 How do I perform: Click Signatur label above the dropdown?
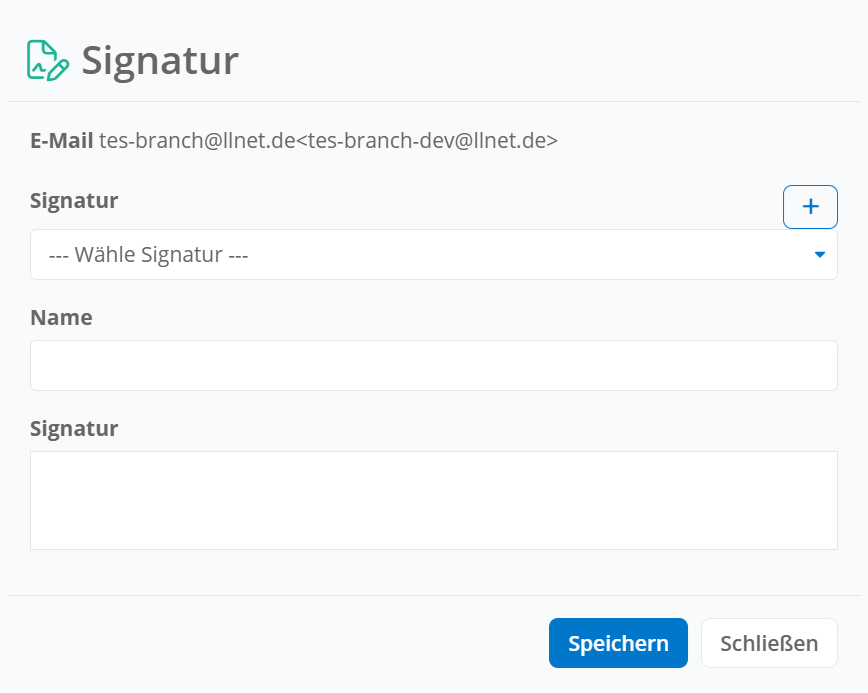pyautogui.click(x=74, y=200)
